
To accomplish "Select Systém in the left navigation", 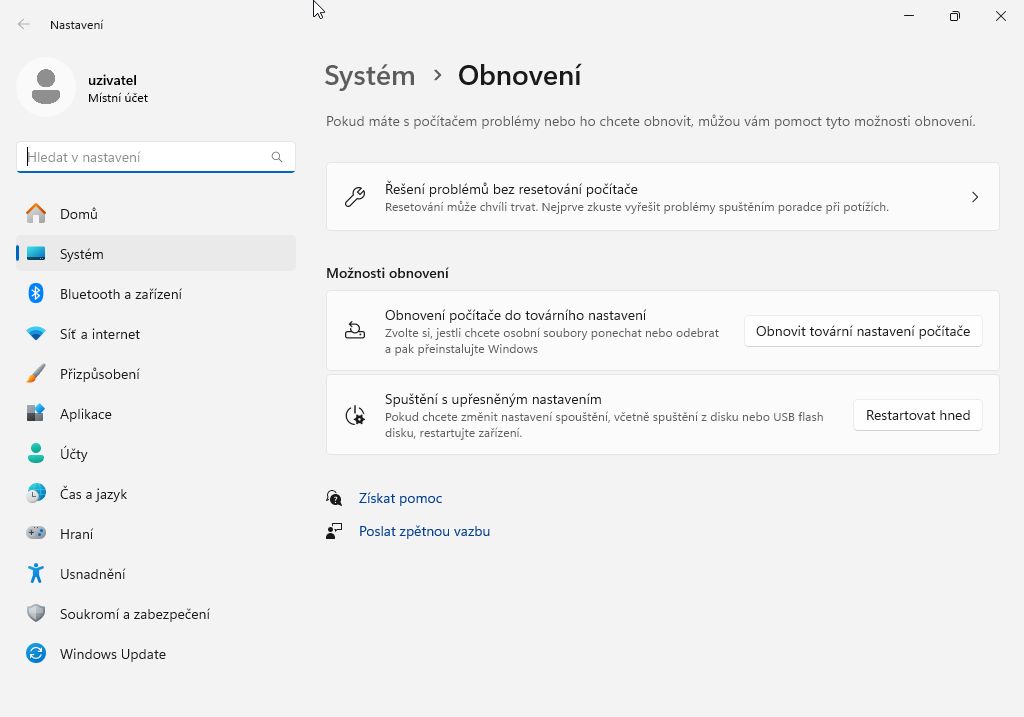I will (x=82, y=254).
